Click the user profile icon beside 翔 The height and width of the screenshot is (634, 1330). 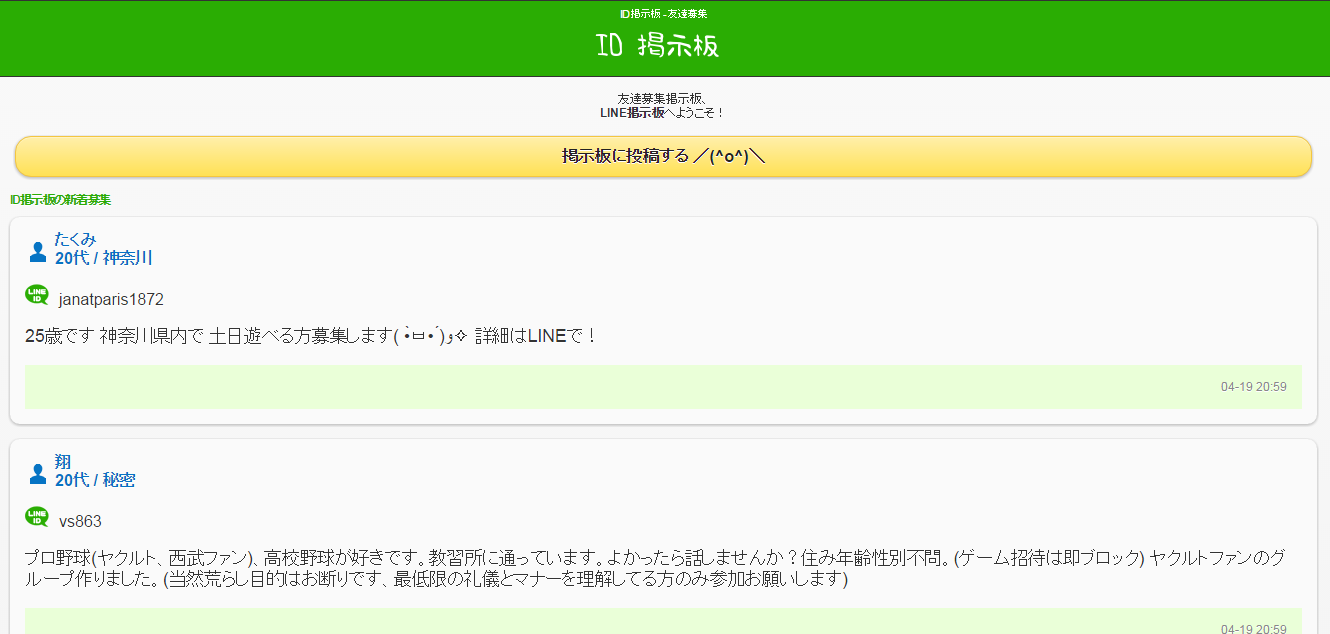(x=38, y=473)
